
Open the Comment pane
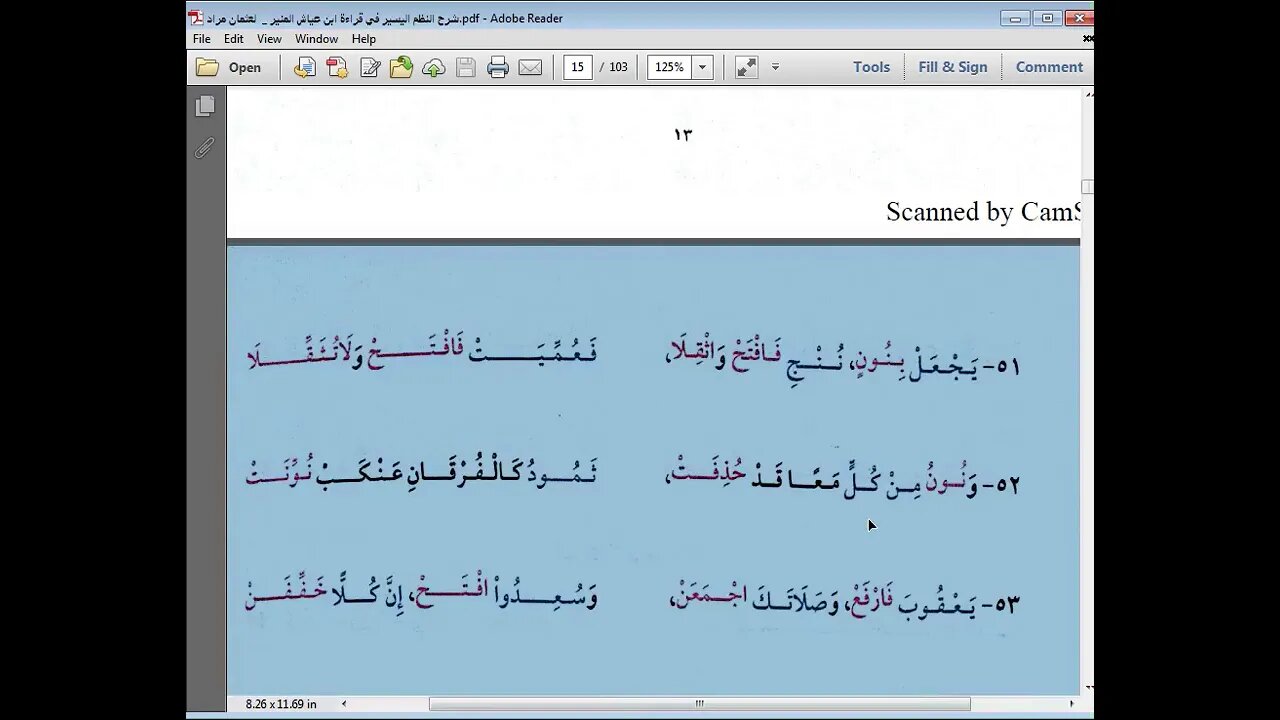(x=1049, y=67)
